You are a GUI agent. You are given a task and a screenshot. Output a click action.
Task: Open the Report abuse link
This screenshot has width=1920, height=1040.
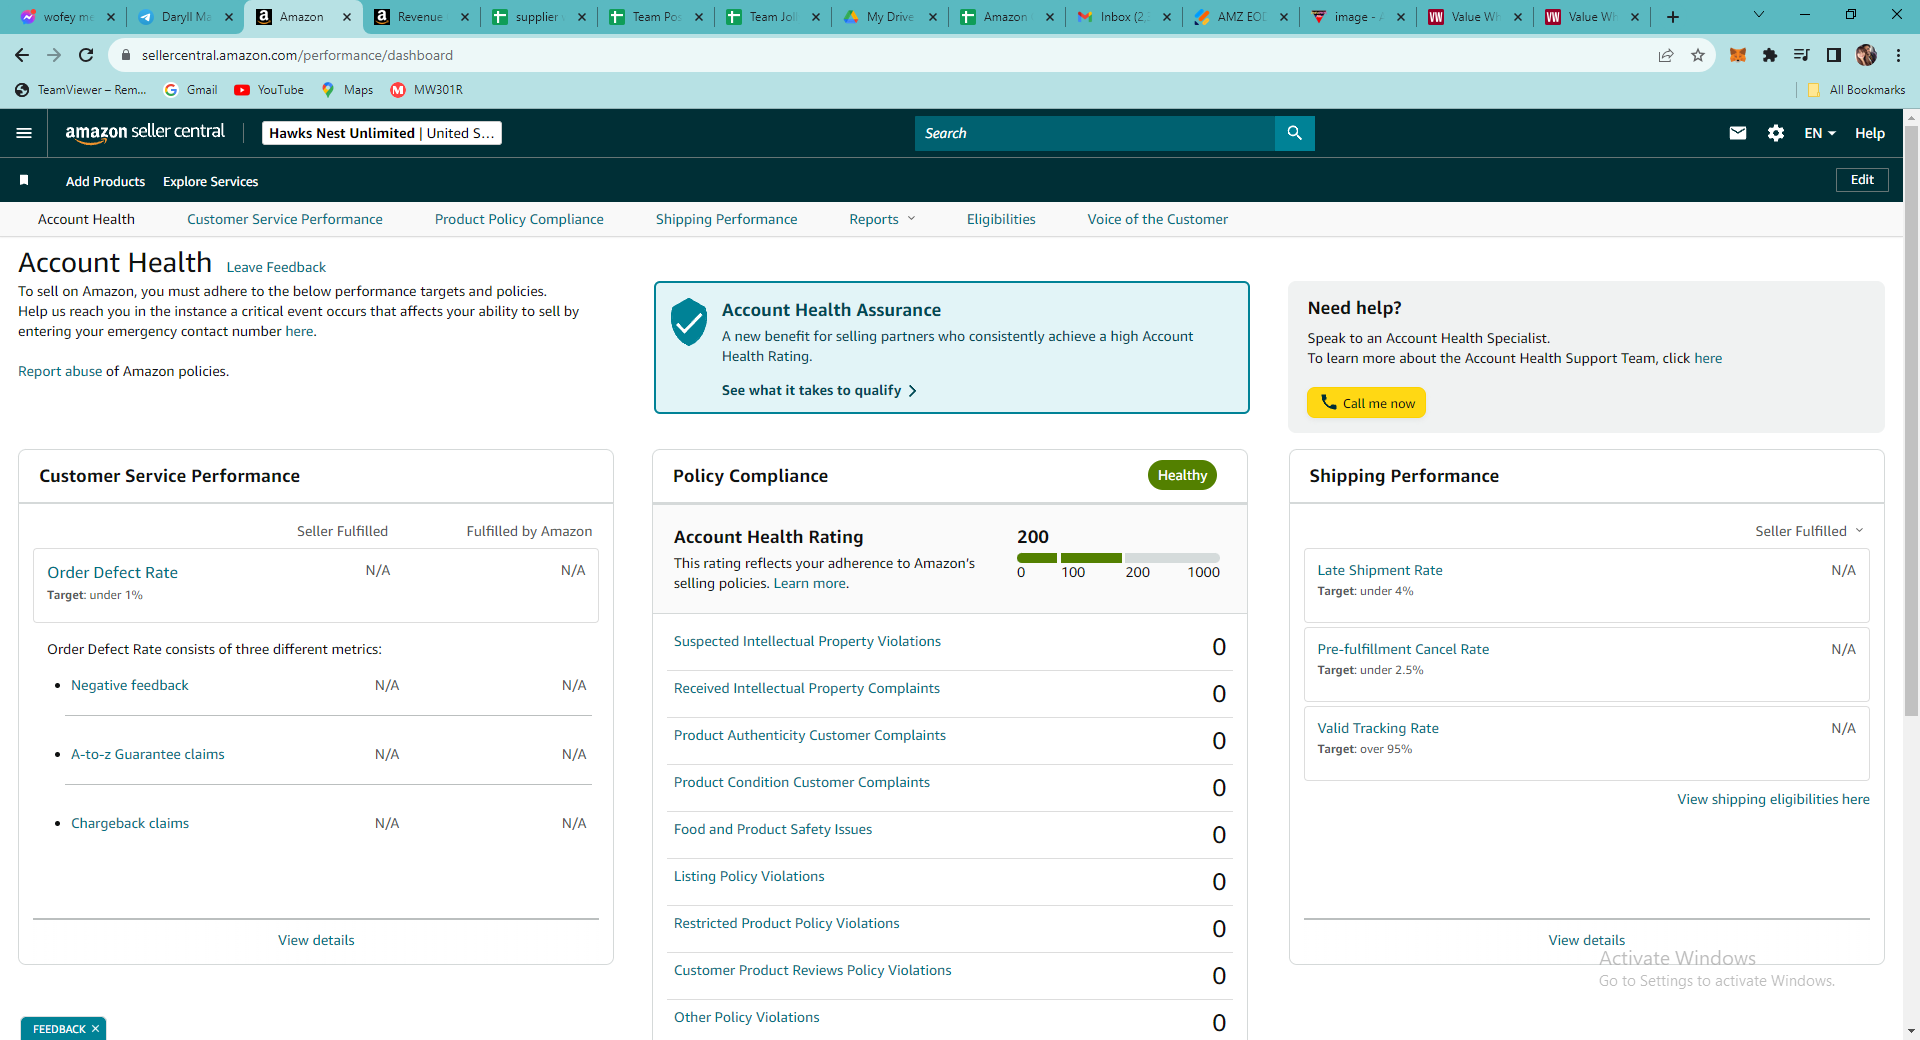pyautogui.click(x=60, y=371)
